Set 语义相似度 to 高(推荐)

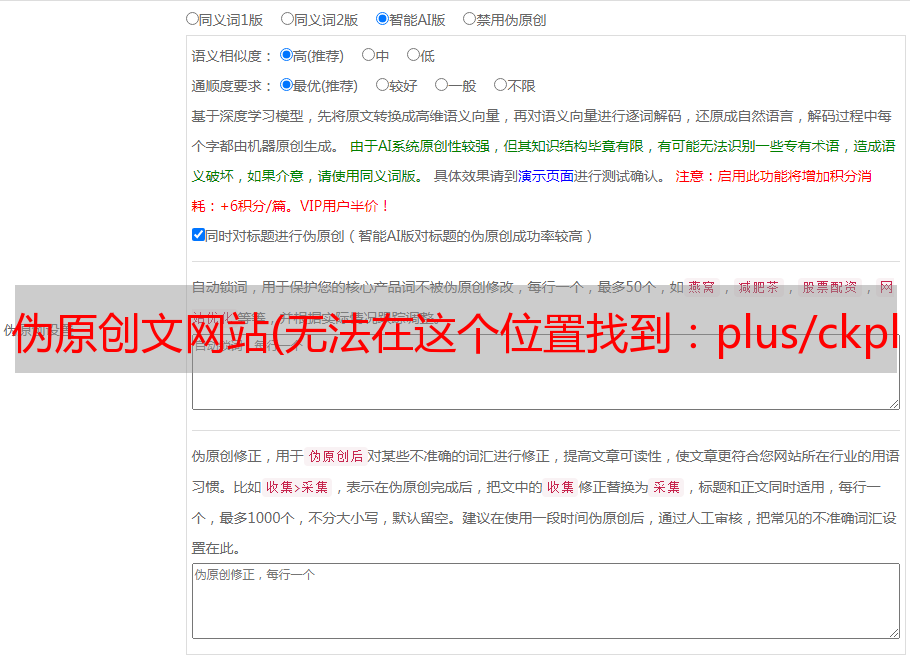[286, 55]
